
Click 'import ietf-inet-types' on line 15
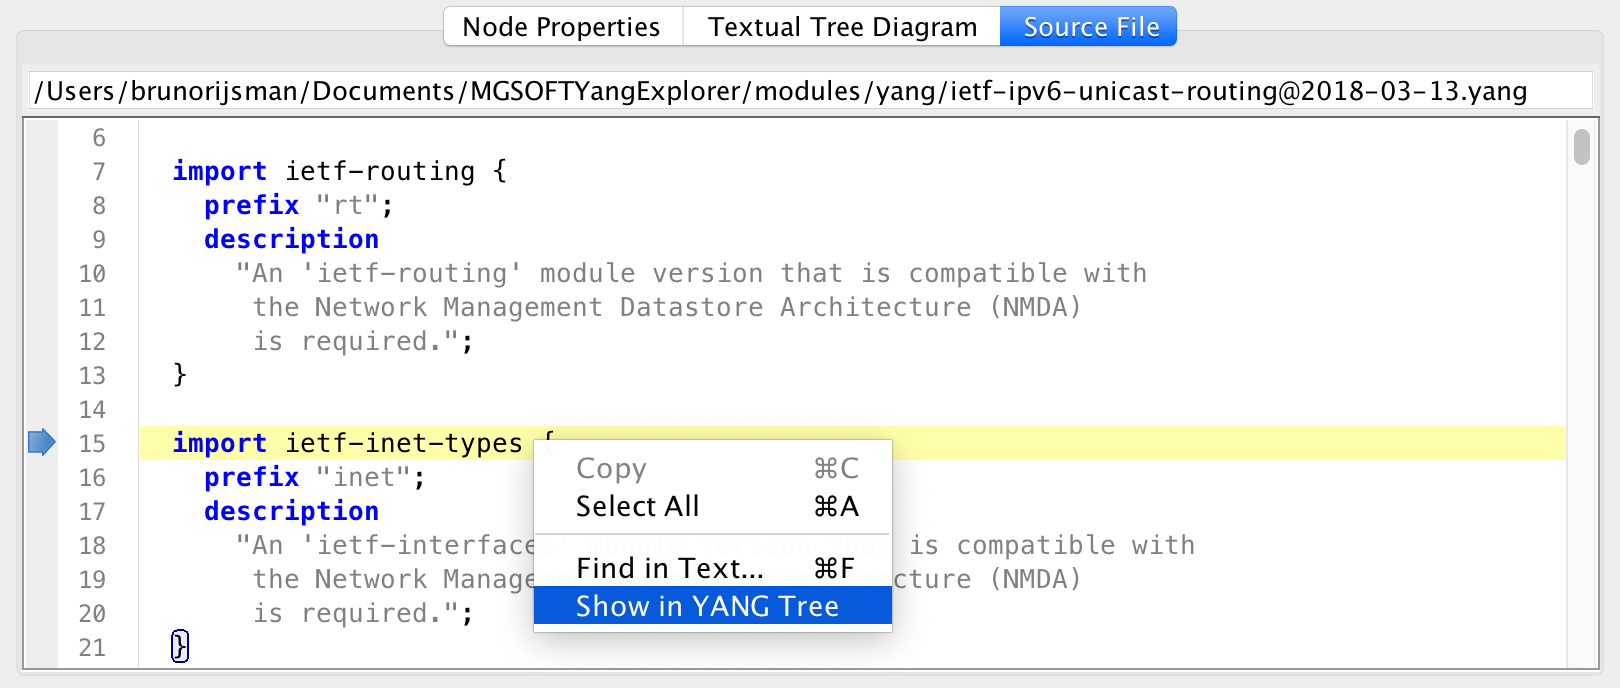347,443
